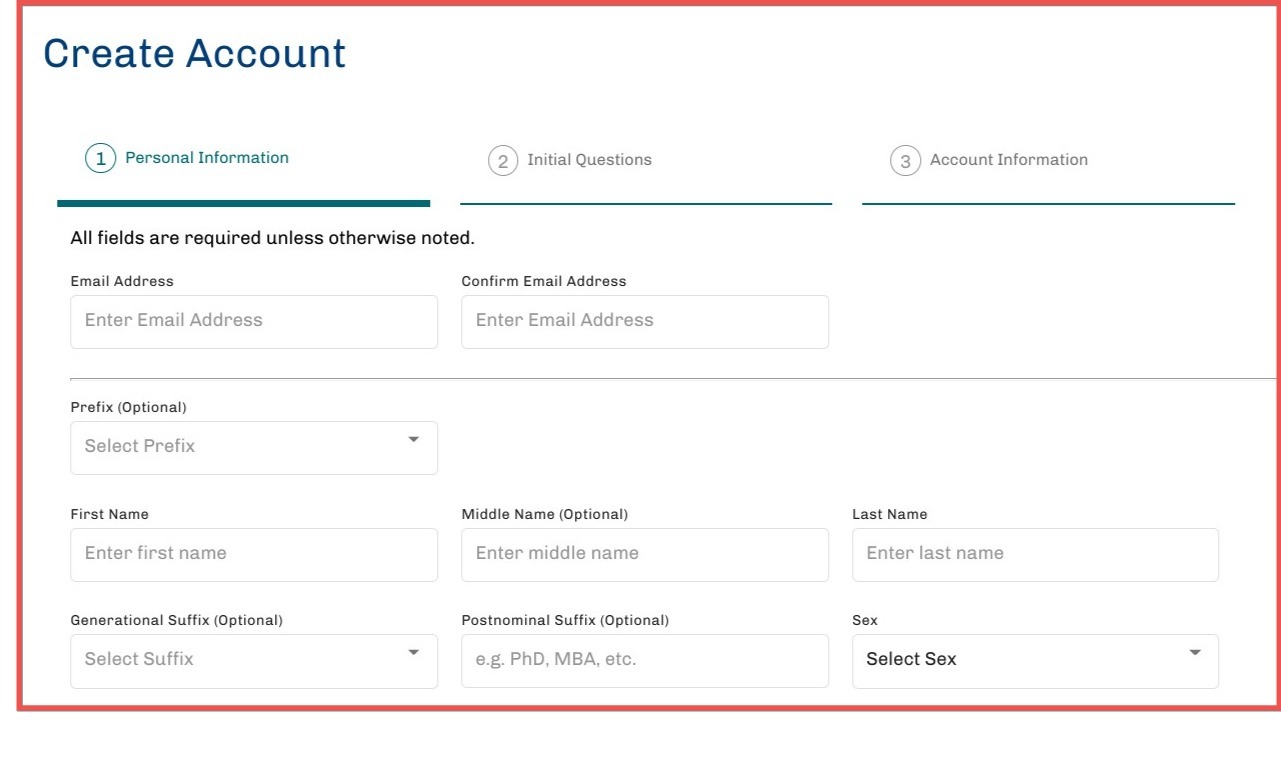Click the Confirm Email Address field
Viewport: 1281px width, 780px height.
(645, 321)
